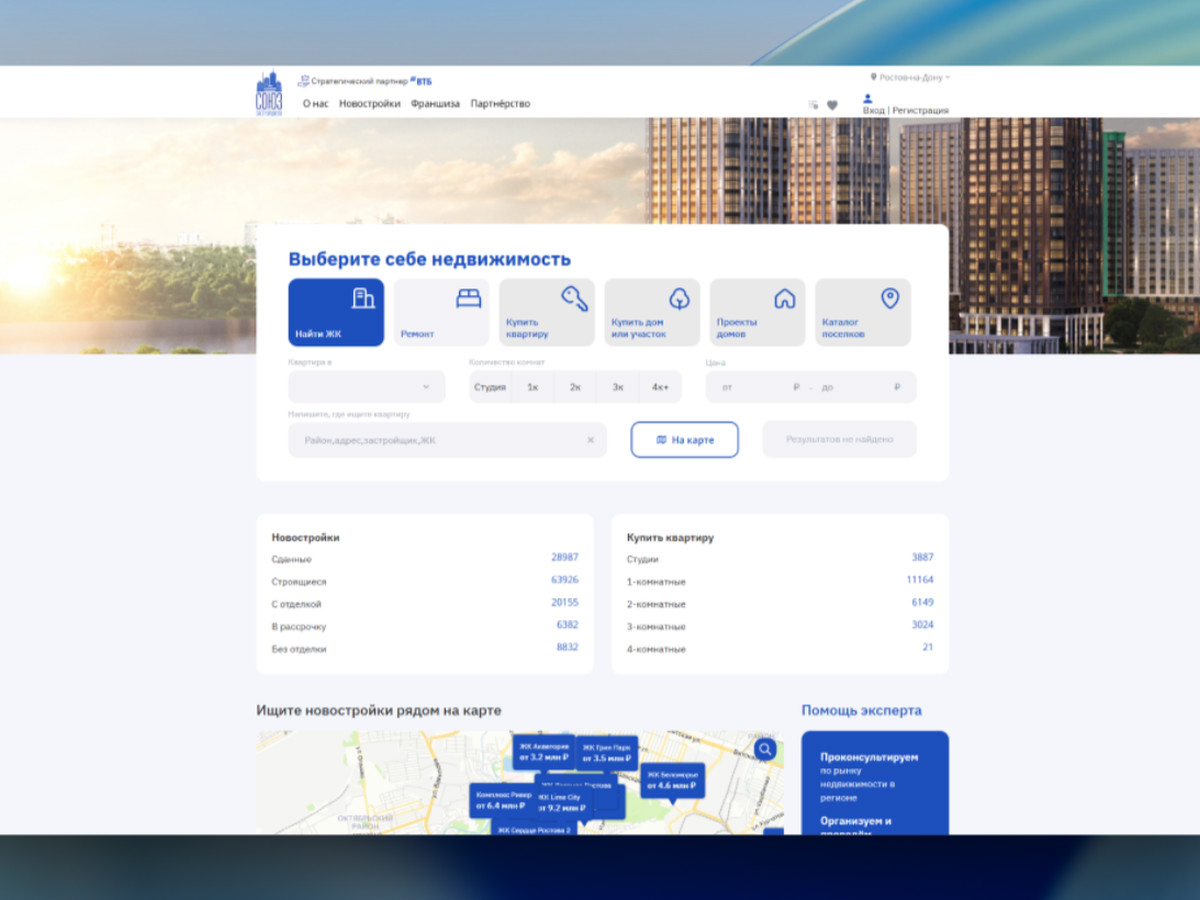Select the 3к room filter
Viewport: 1200px width, 900px height.
(618, 387)
